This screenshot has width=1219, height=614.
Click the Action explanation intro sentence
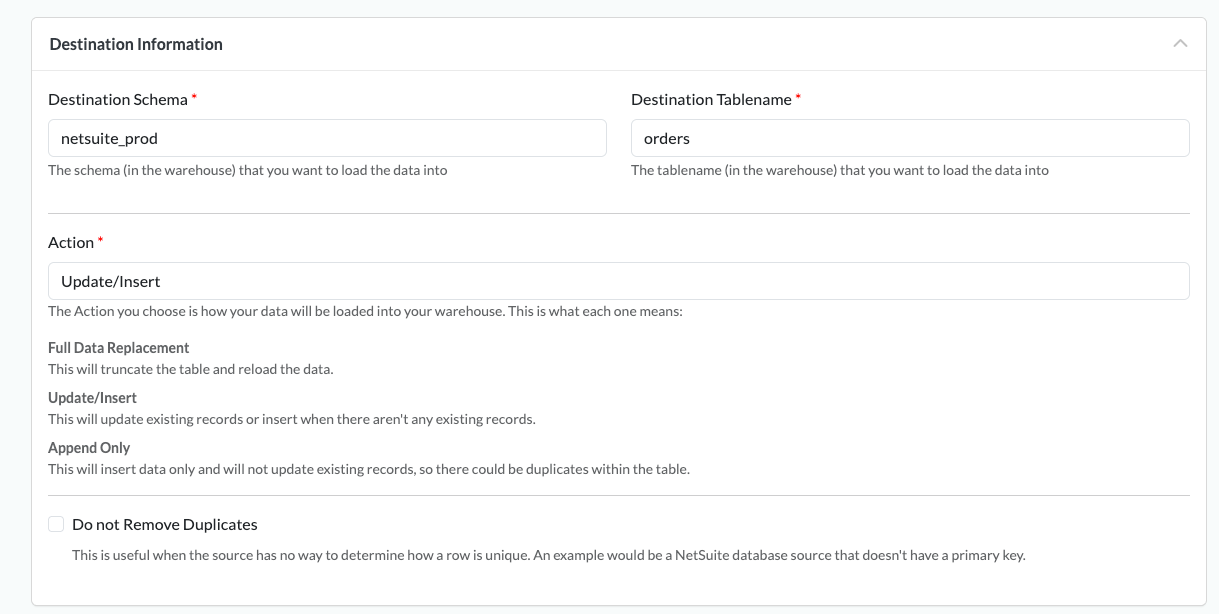tap(365, 311)
